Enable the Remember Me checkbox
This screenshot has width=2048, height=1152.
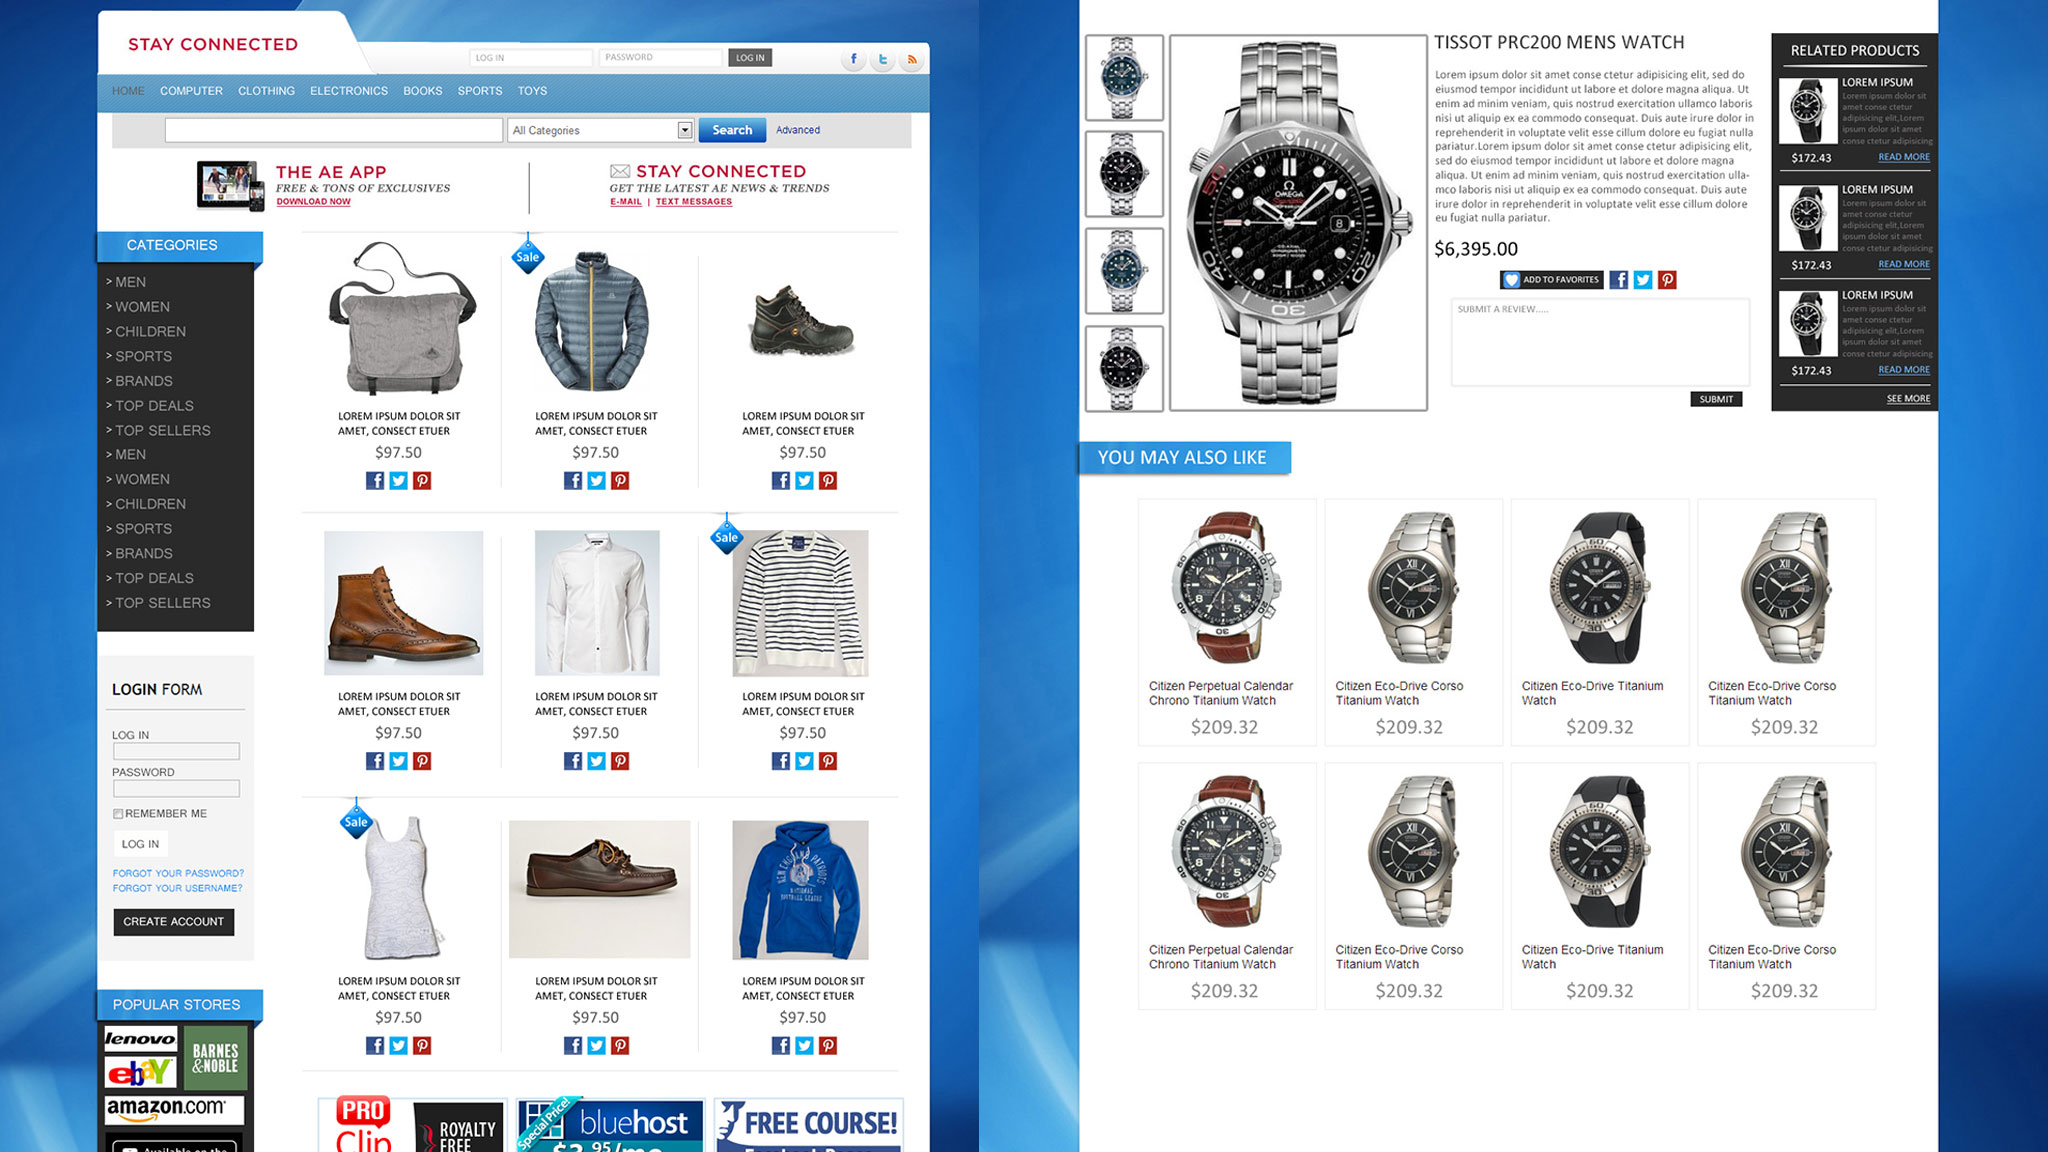click(x=118, y=814)
